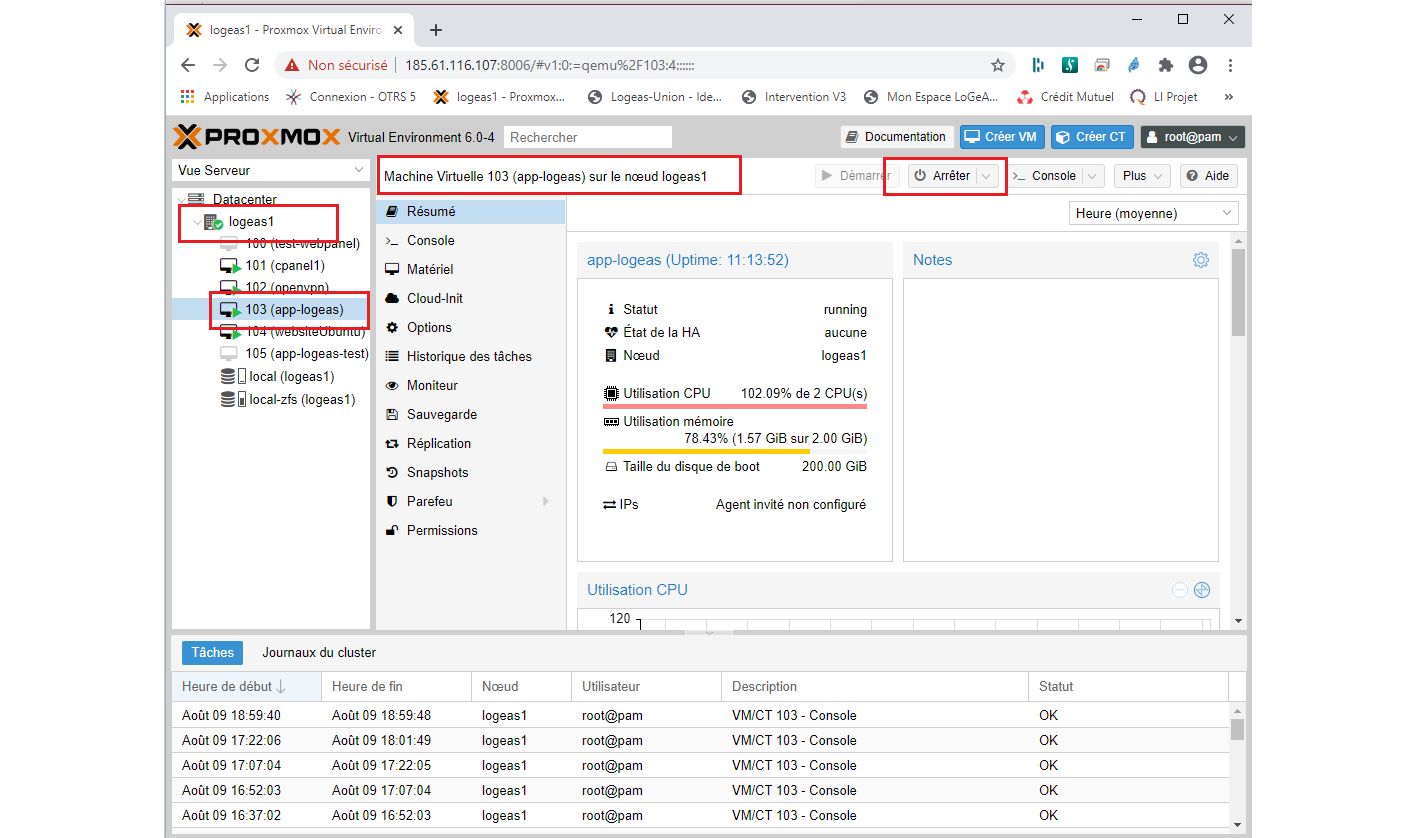Open the browser extensions puzzle icon
The height and width of the screenshot is (838, 1416).
pos(1165,65)
